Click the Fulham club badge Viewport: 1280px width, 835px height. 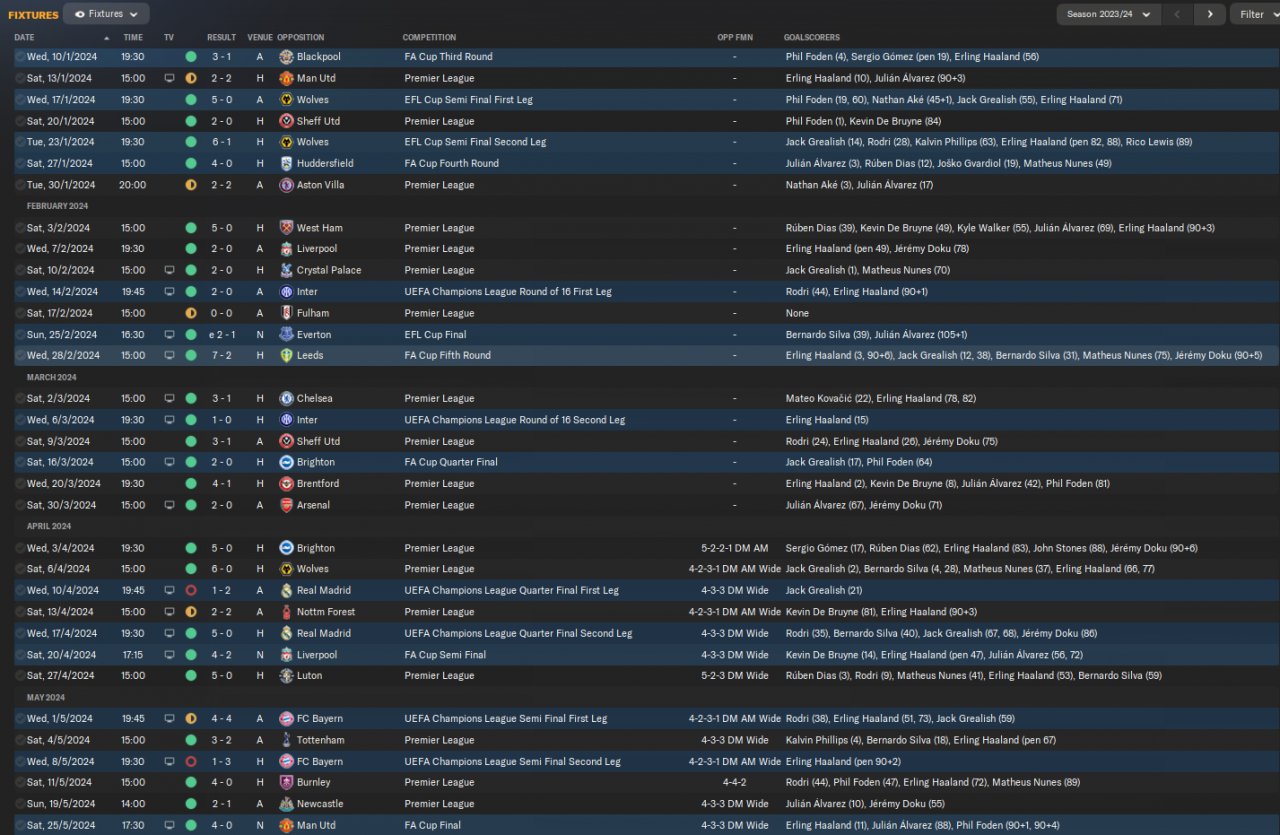[x=286, y=313]
